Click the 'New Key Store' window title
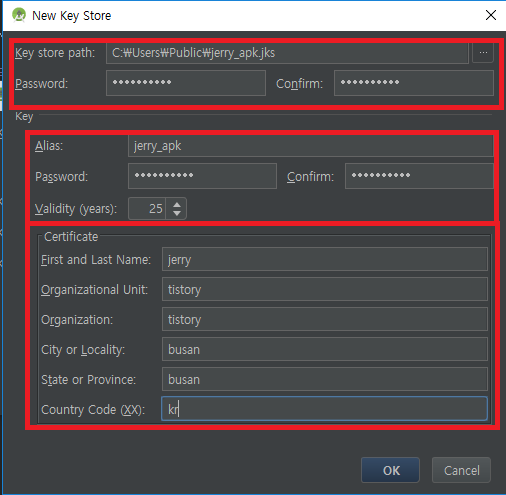506x495 pixels. coord(71,16)
